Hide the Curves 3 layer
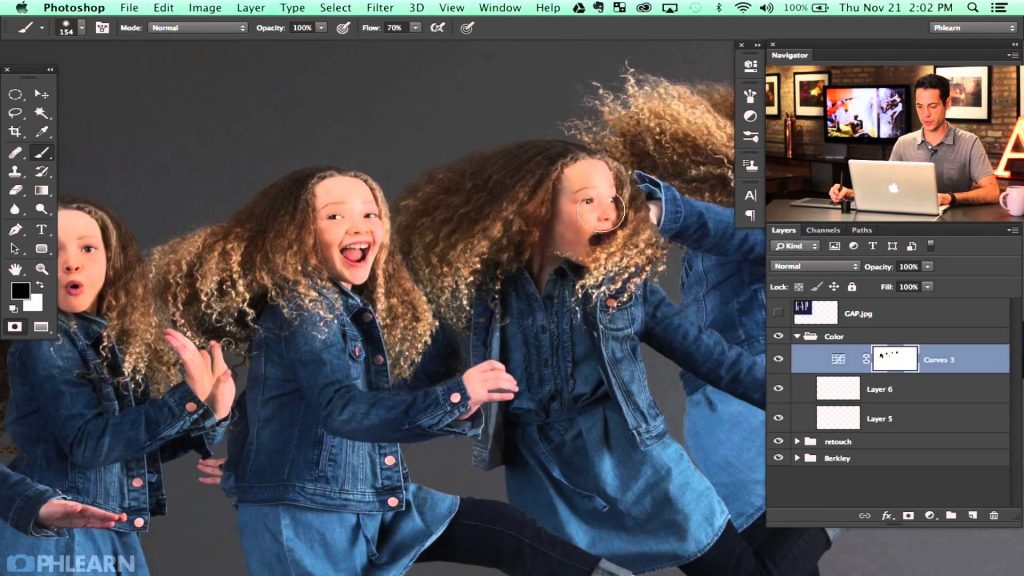1024x576 pixels. point(779,359)
